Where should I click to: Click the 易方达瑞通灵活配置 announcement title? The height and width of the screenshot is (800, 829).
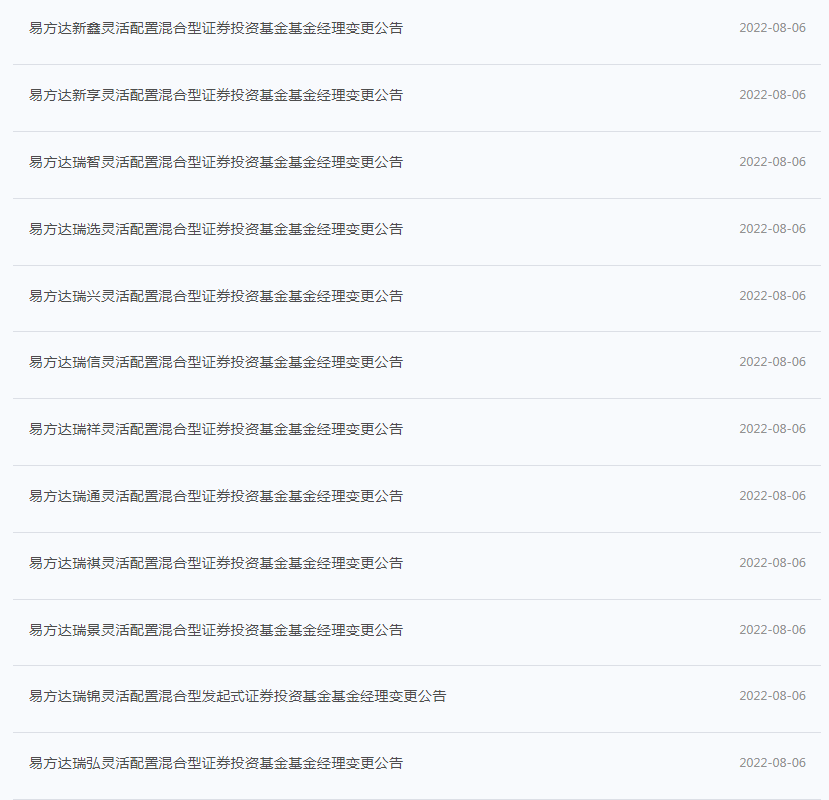[216, 496]
